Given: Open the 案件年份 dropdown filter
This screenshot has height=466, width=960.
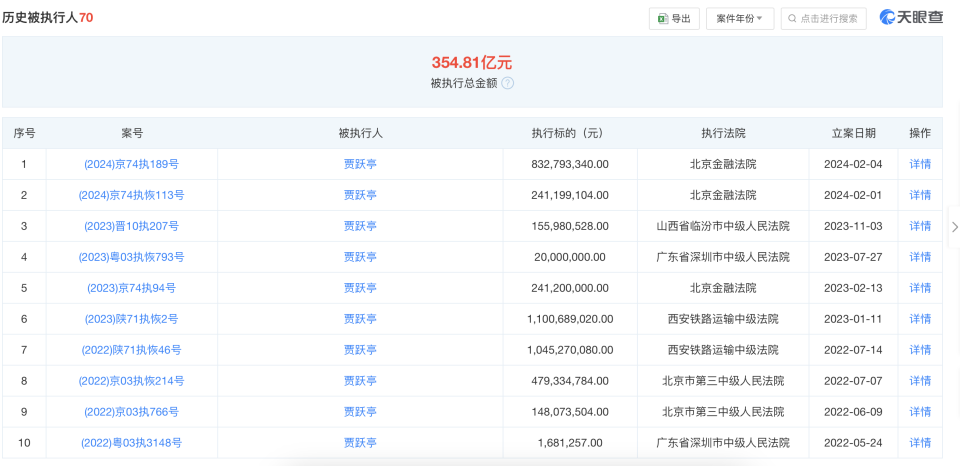Looking at the screenshot, I should coord(739,19).
